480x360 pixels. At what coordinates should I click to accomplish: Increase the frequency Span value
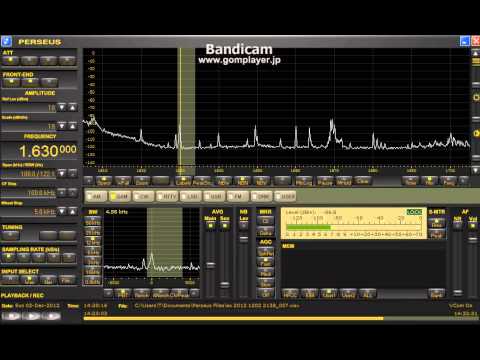tap(73, 173)
